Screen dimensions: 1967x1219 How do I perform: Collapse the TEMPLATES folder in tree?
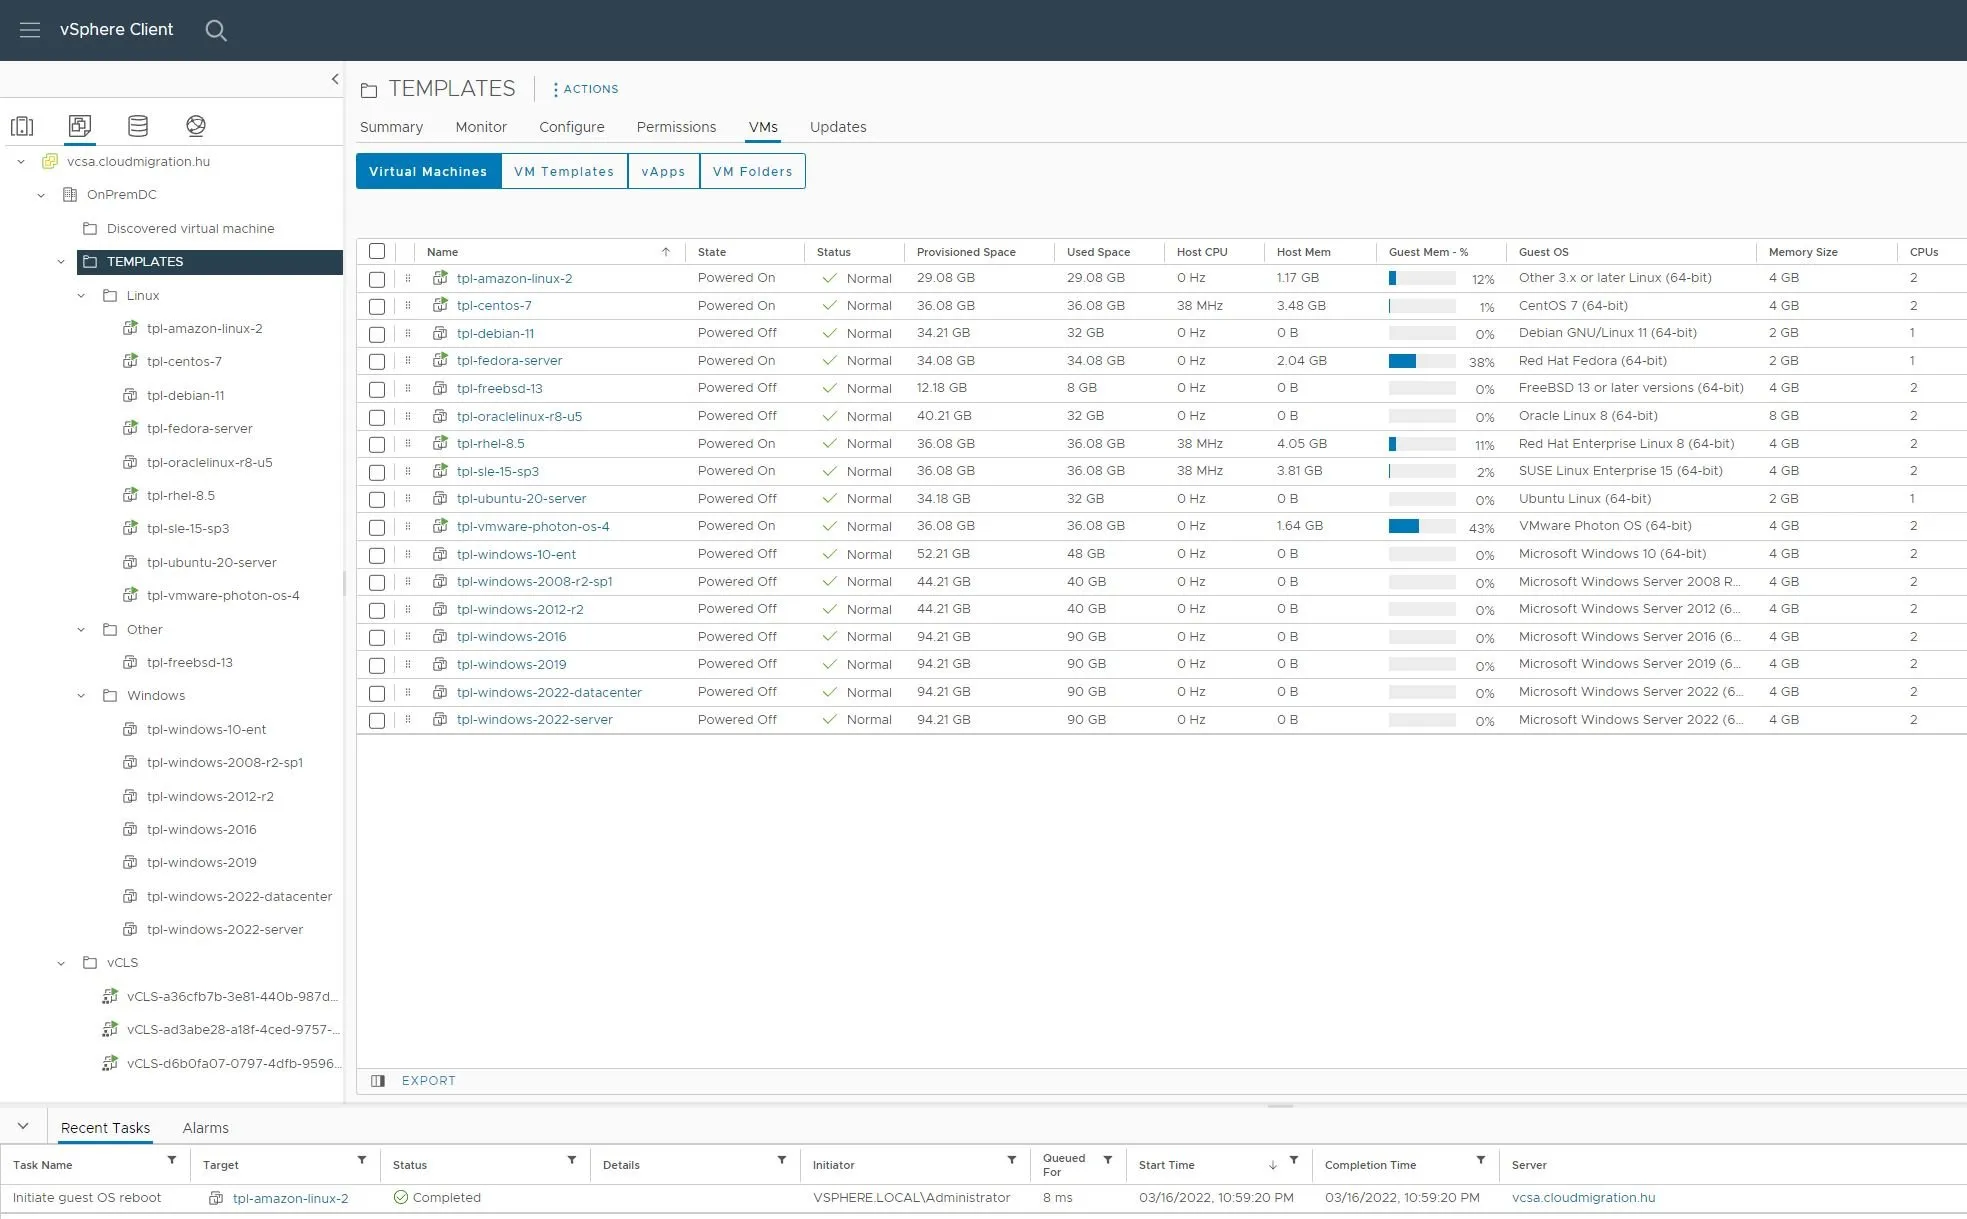[x=61, y=262]
